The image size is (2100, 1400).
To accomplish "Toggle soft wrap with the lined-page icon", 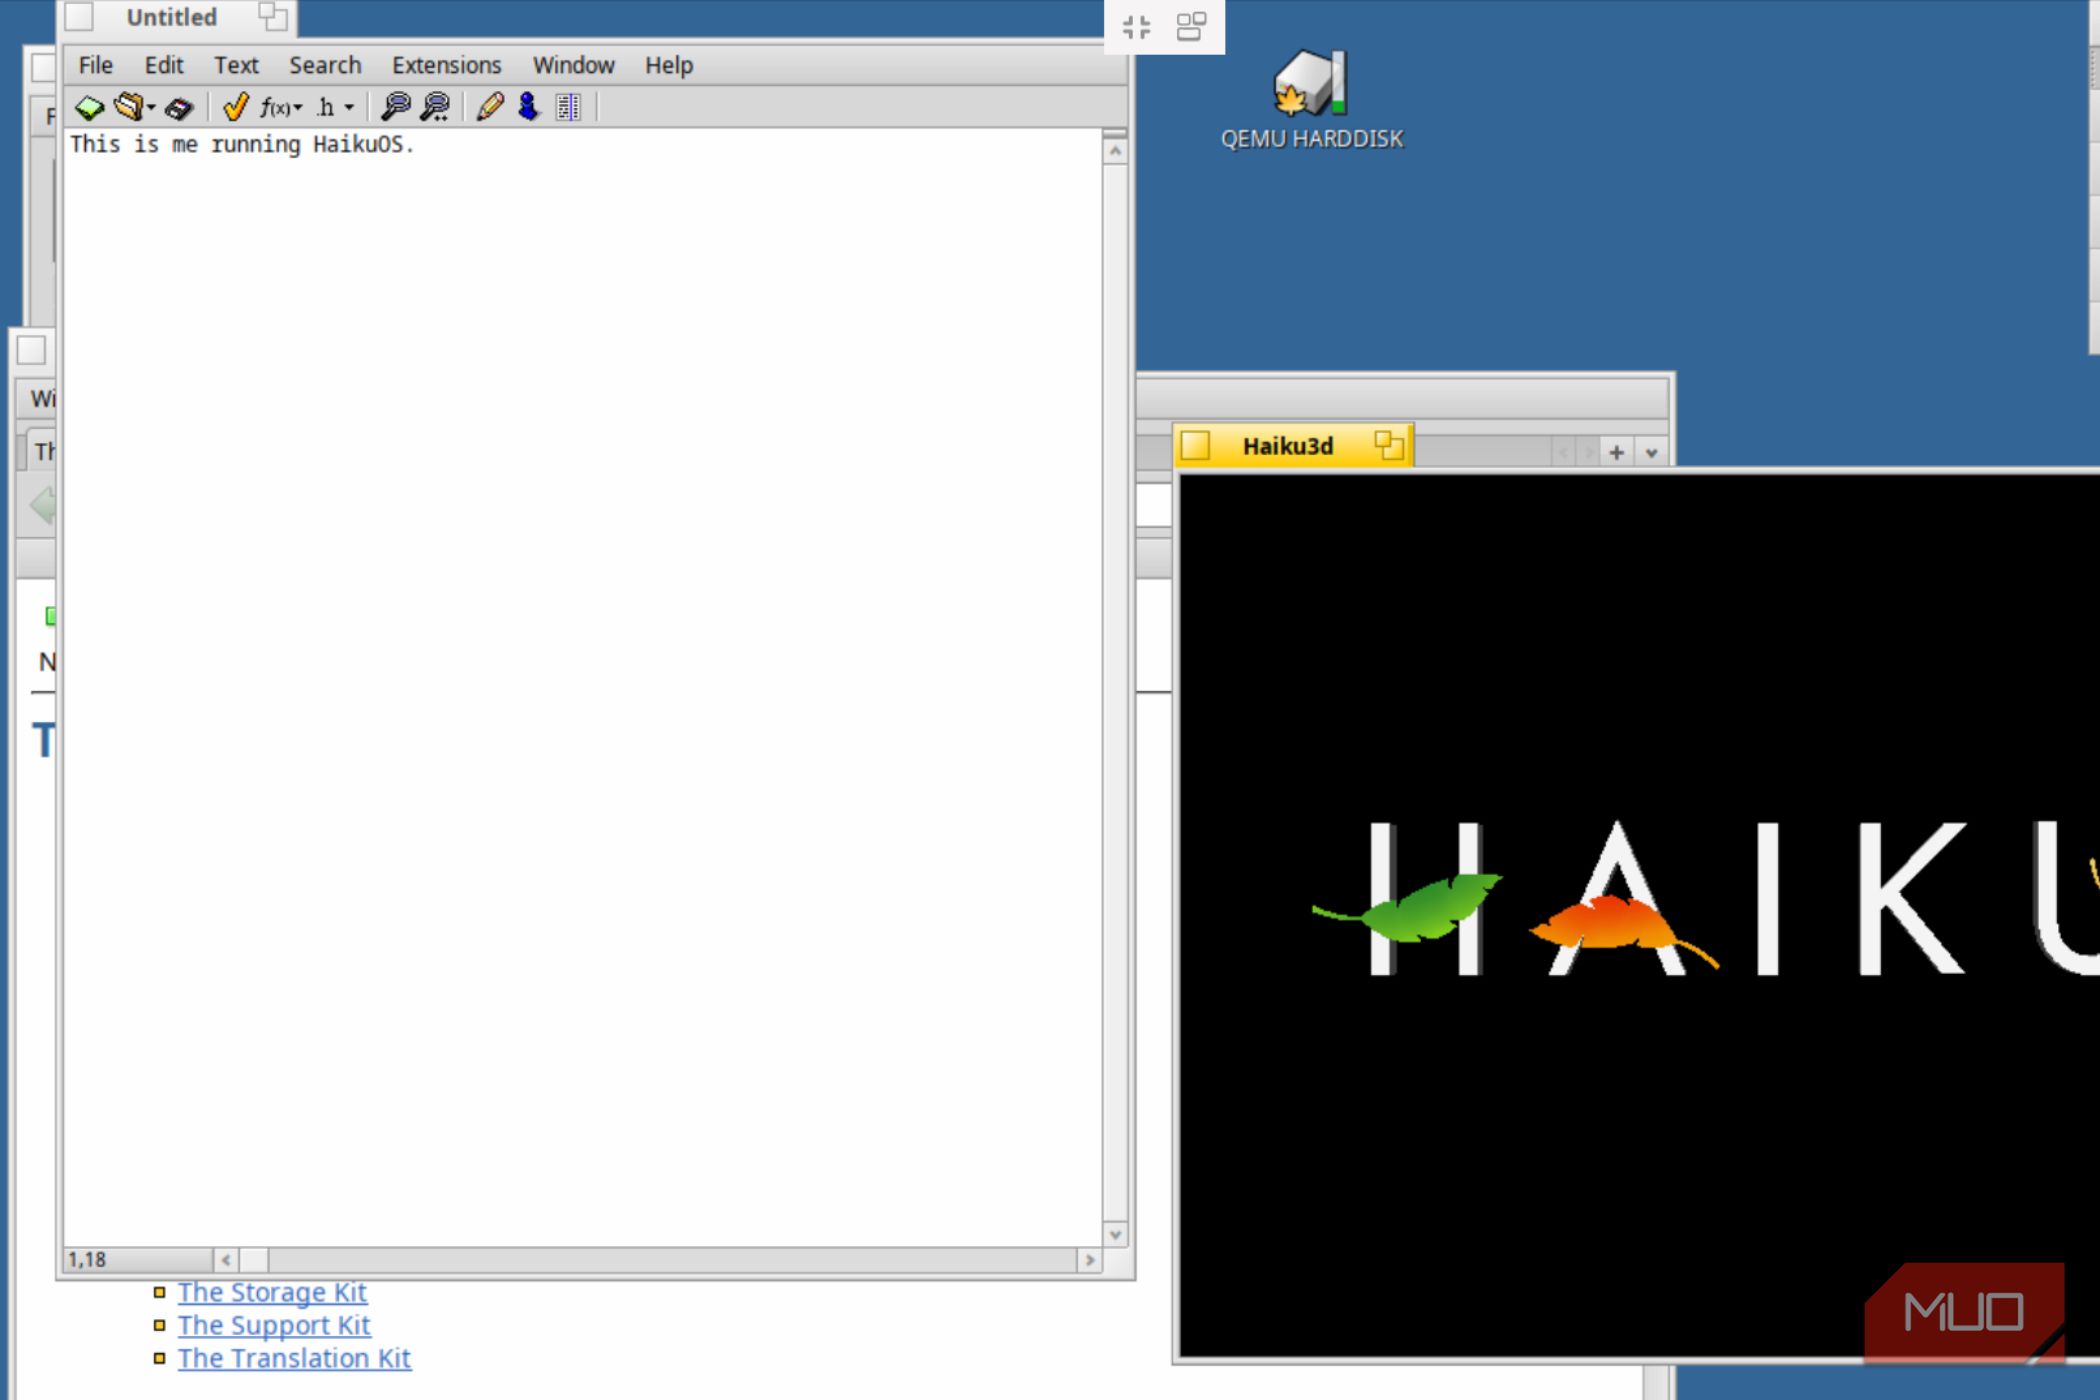I will [568, 107].
